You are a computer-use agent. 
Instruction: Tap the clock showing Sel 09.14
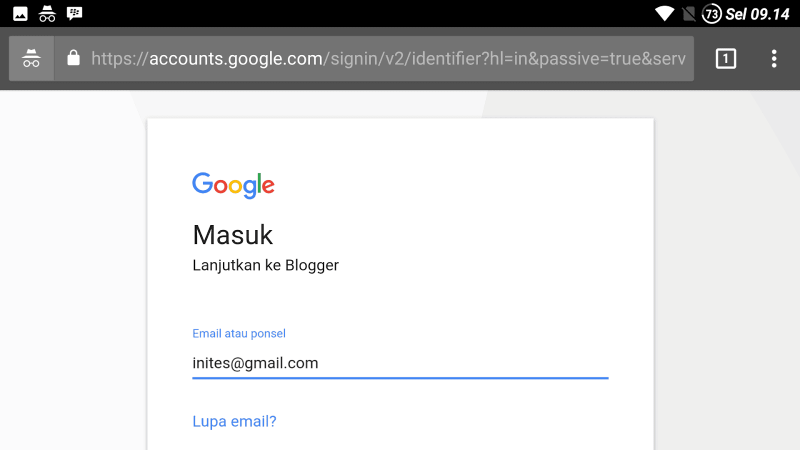pyautogui.click(x=757, y=14)
